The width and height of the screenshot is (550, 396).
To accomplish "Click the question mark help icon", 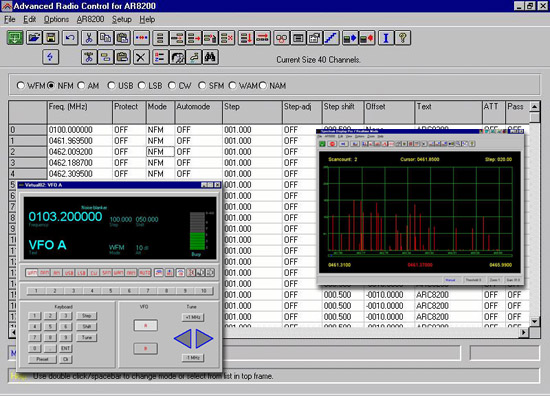I will [403, 38].
